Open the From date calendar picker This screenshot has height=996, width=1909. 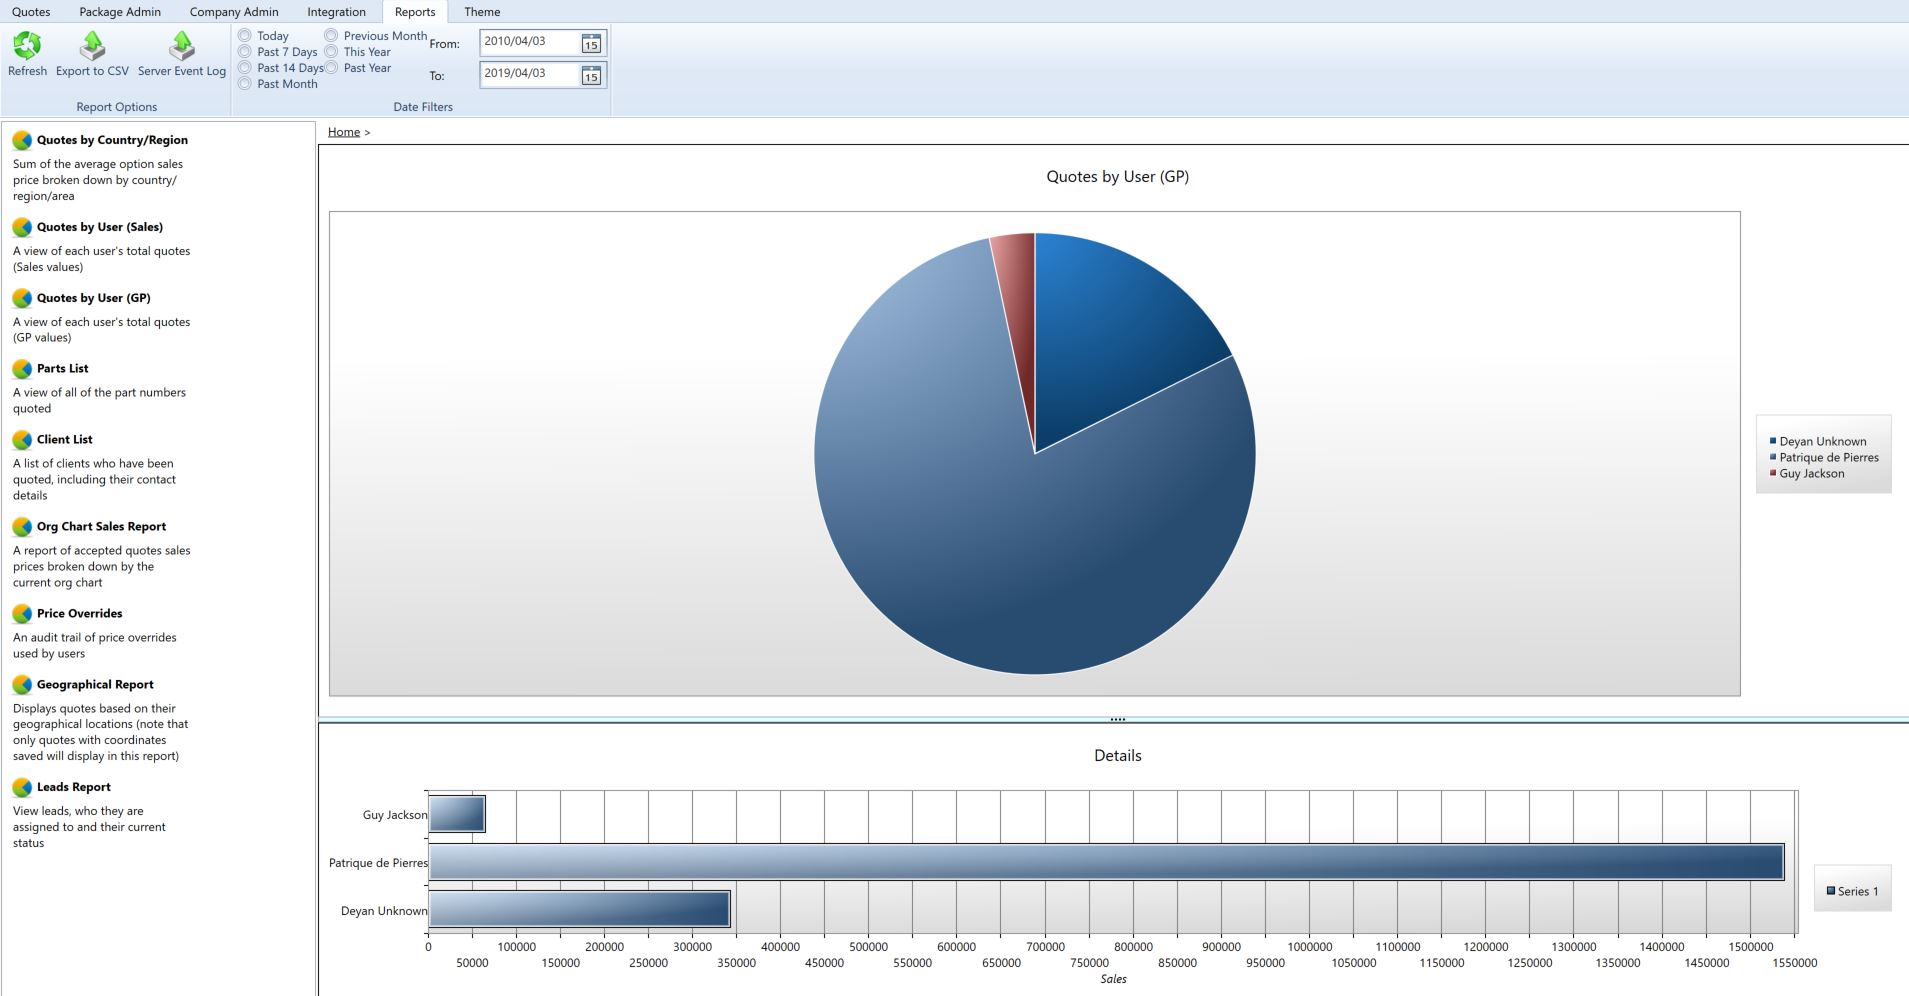coord(591,43)
